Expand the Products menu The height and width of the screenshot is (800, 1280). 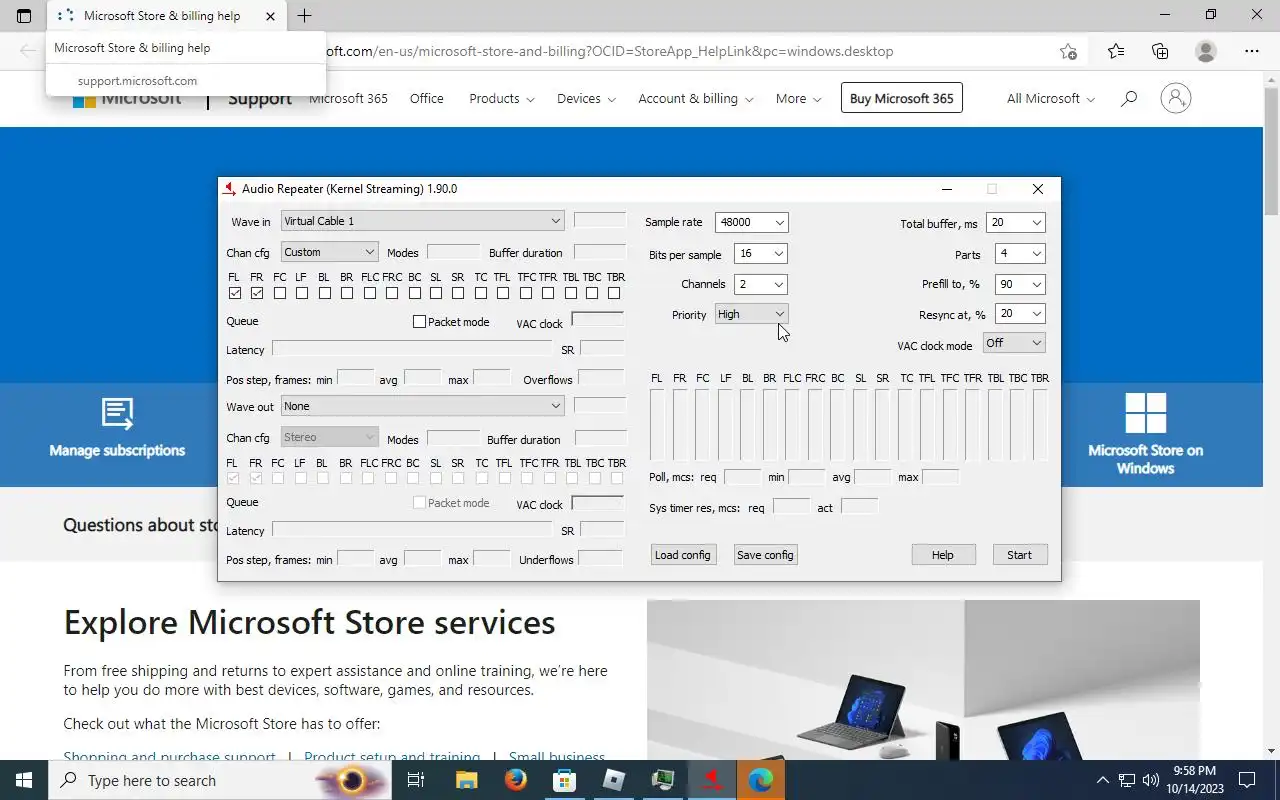(502, 98)
